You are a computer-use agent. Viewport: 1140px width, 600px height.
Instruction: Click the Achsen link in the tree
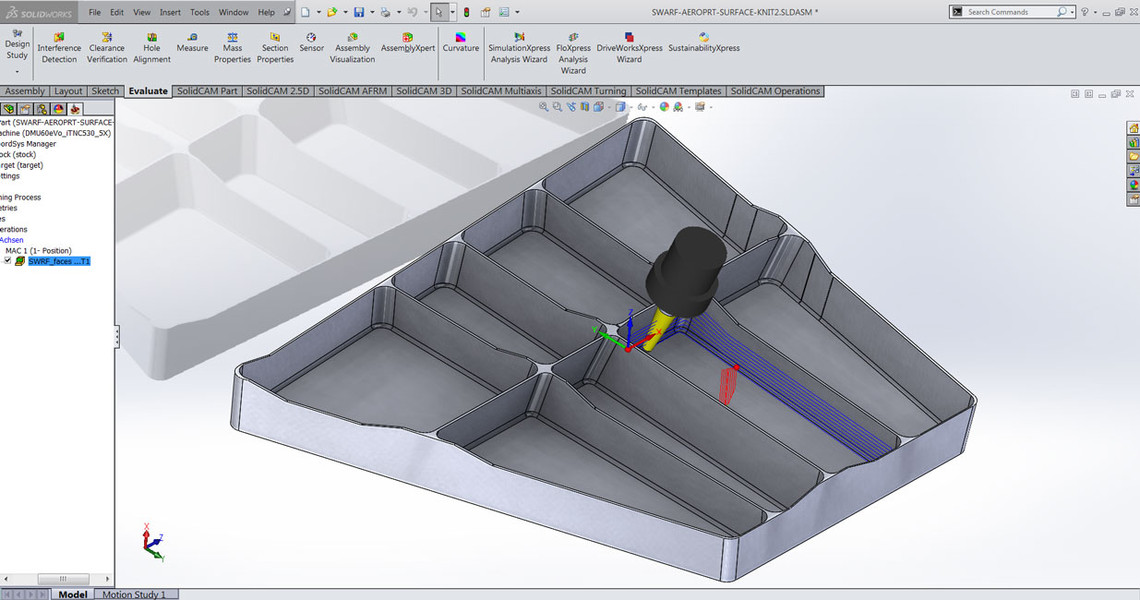[x=12, y=239]
